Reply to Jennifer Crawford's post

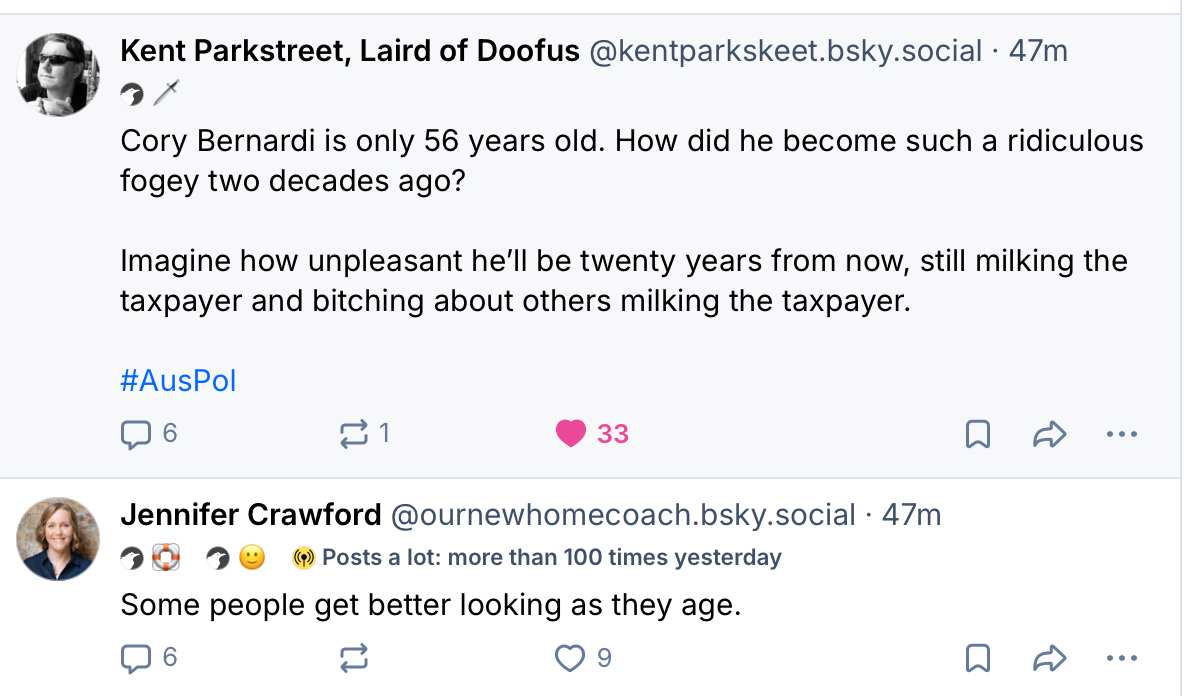[x=135, y=657]
